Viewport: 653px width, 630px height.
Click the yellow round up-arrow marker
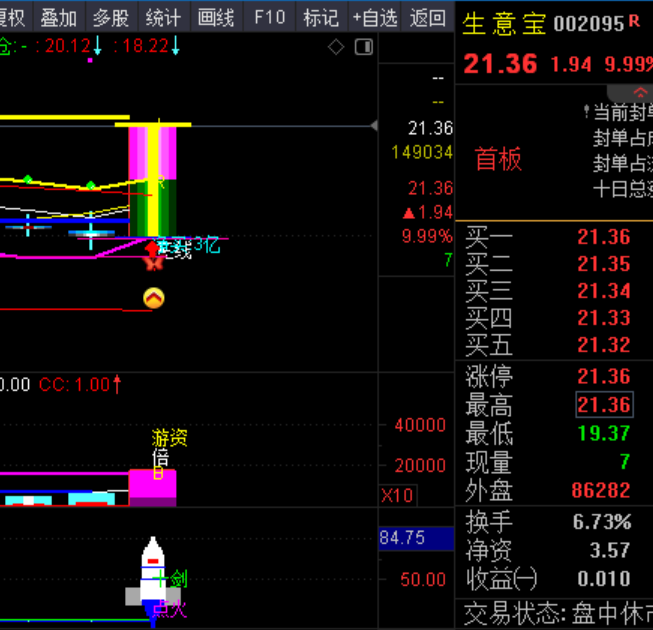pos(154,298)
